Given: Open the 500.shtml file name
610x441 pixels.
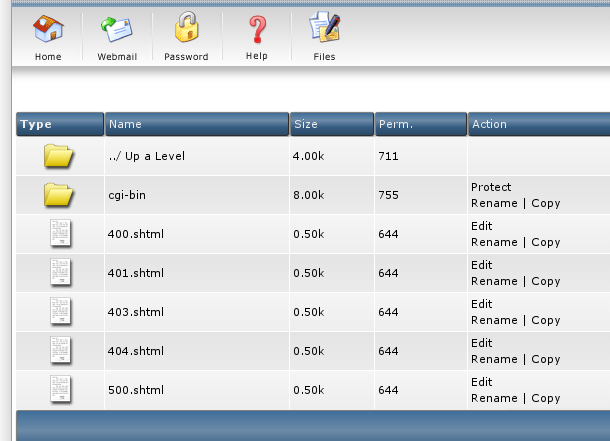Looking at the screenshot, I should pyautogui.click(x=136, y=390).
